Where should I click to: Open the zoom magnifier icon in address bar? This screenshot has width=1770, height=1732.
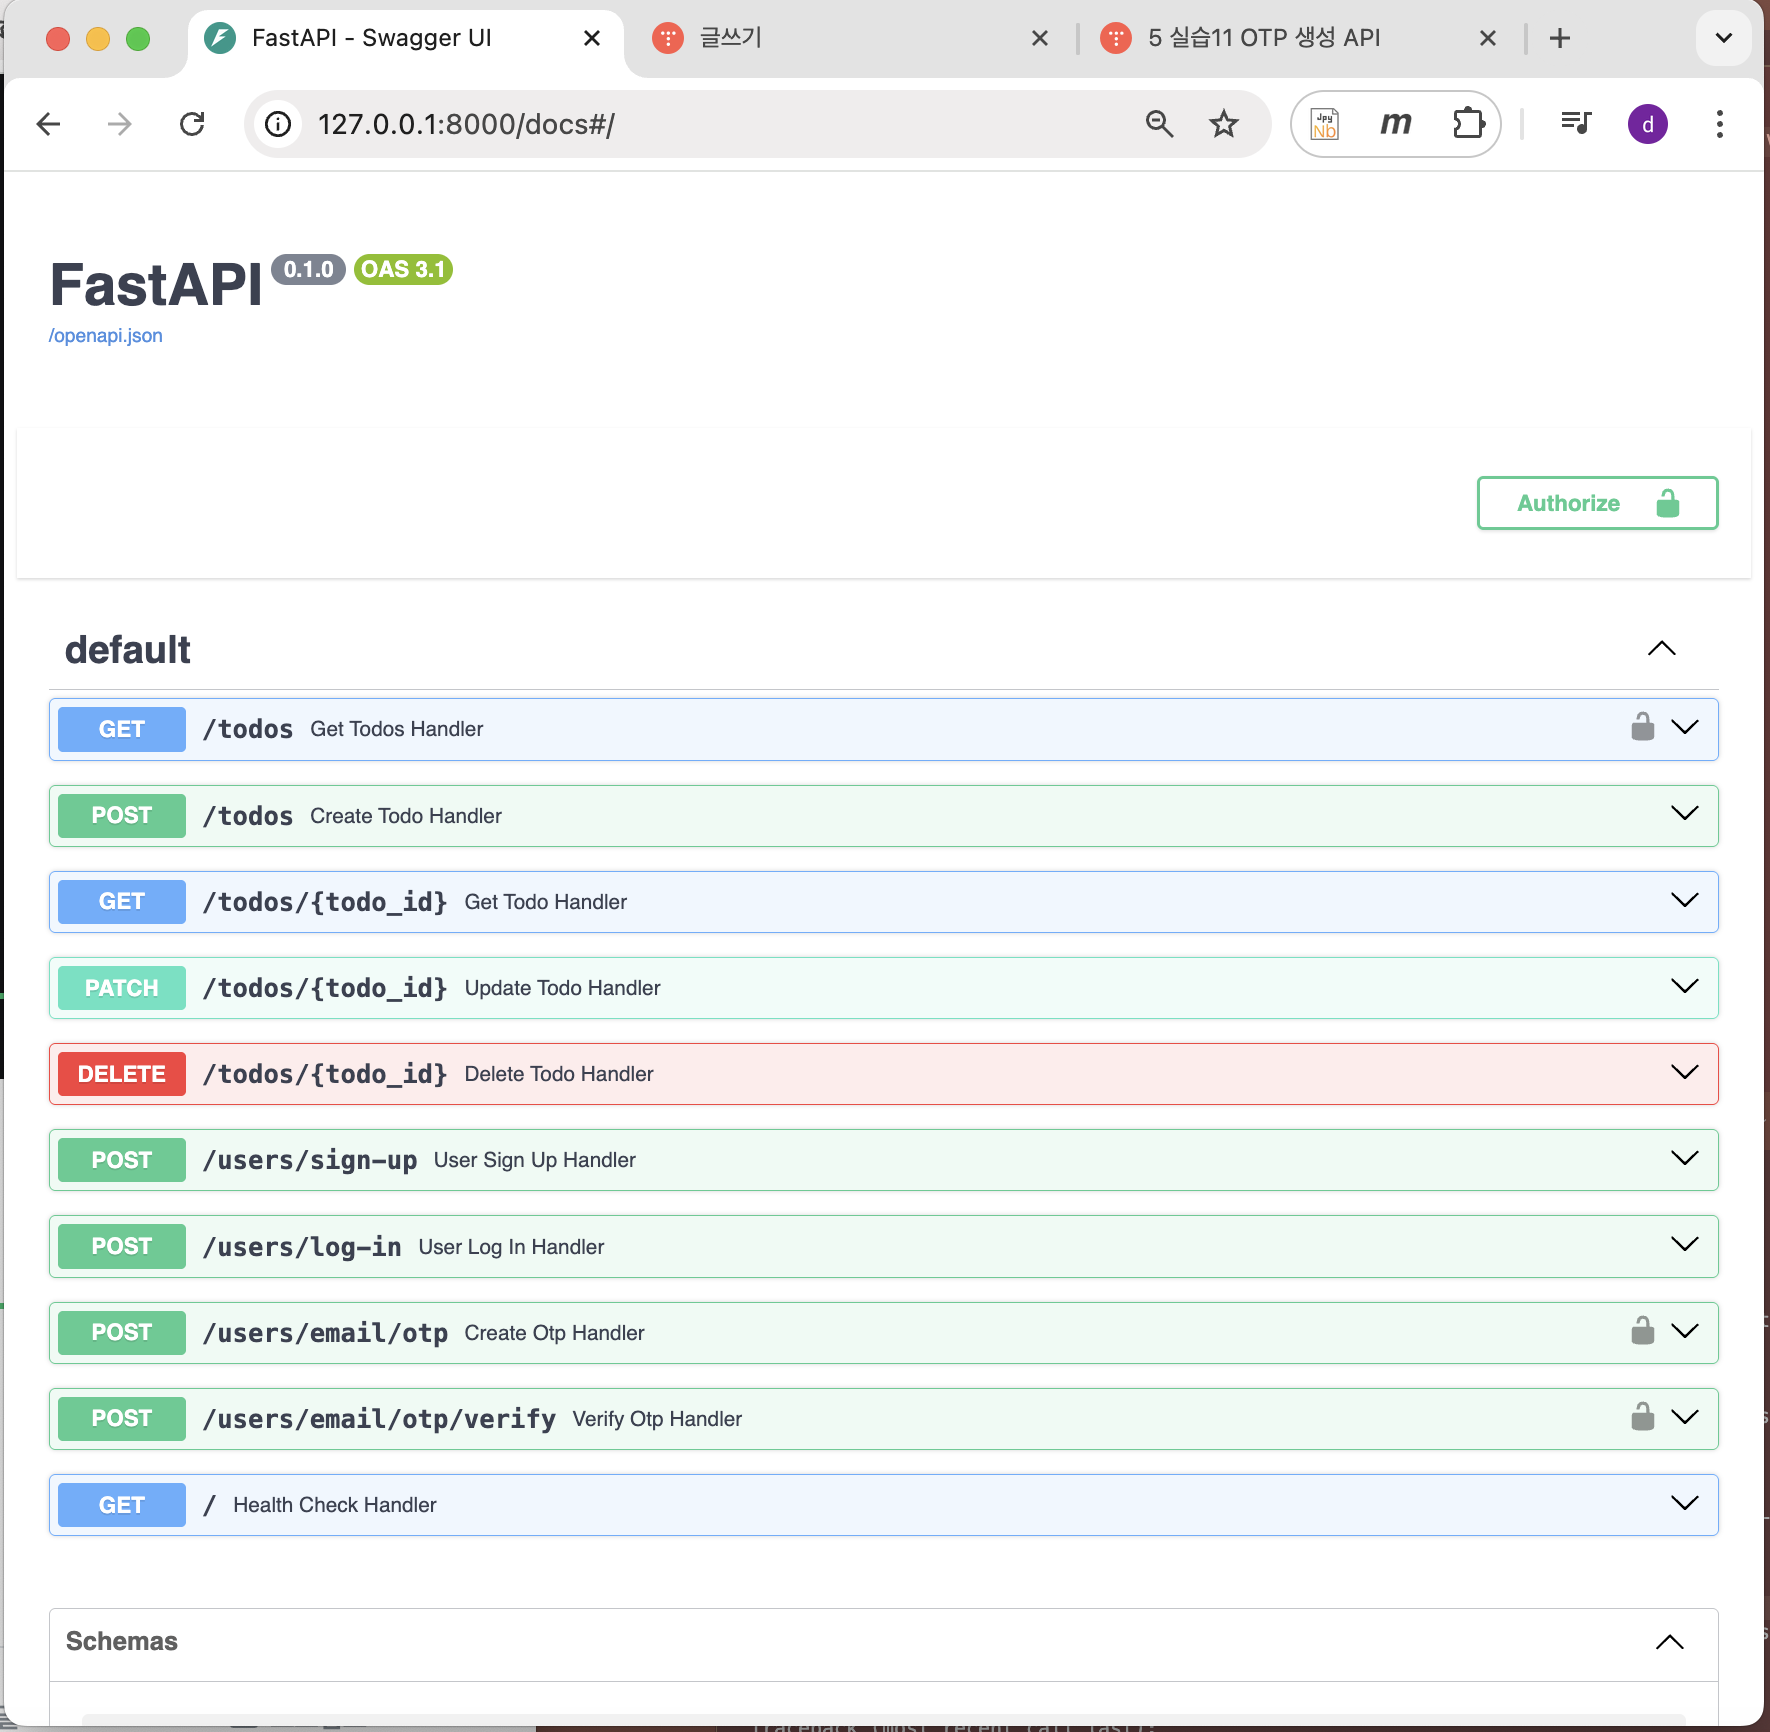(x=1159, y=124)
